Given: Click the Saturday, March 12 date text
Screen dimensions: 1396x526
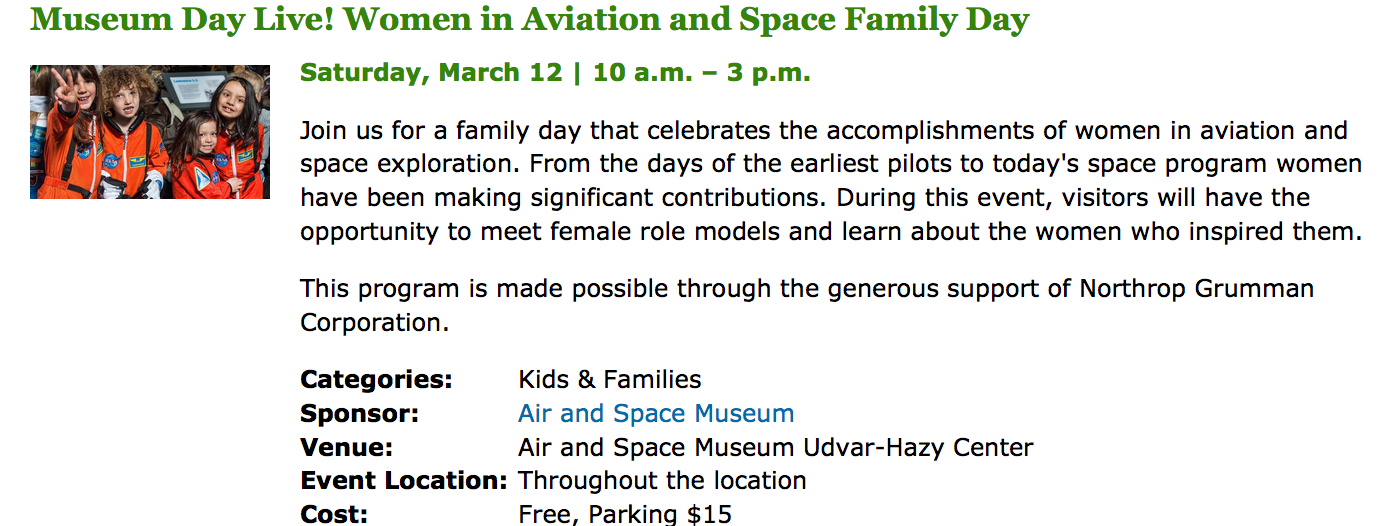Looking at the screenshot, I should pos(431,73).
